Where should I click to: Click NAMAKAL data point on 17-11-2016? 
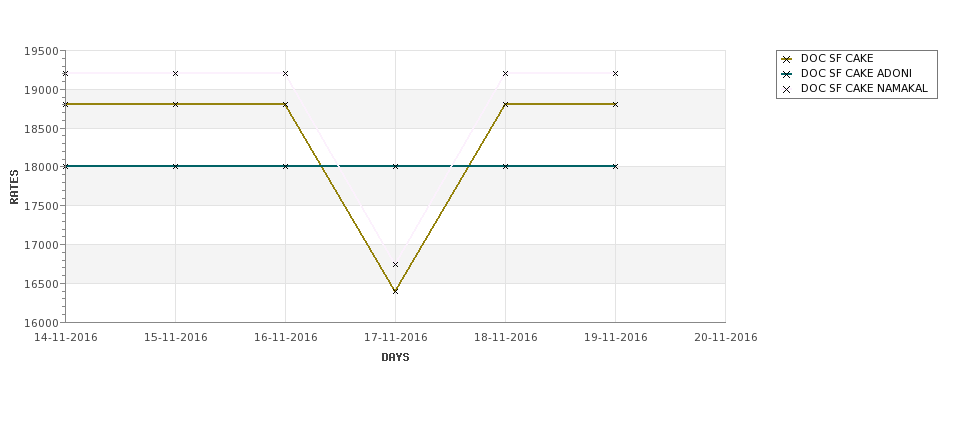tap(395, 265)
